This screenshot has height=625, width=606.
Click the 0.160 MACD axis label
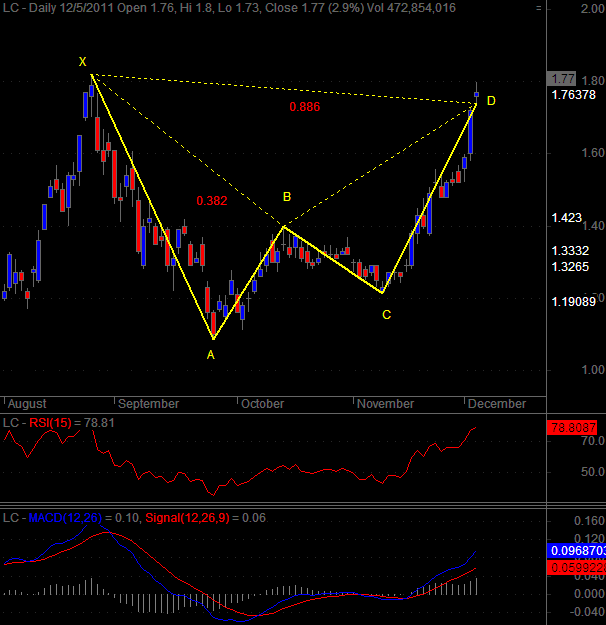point(589,521)
